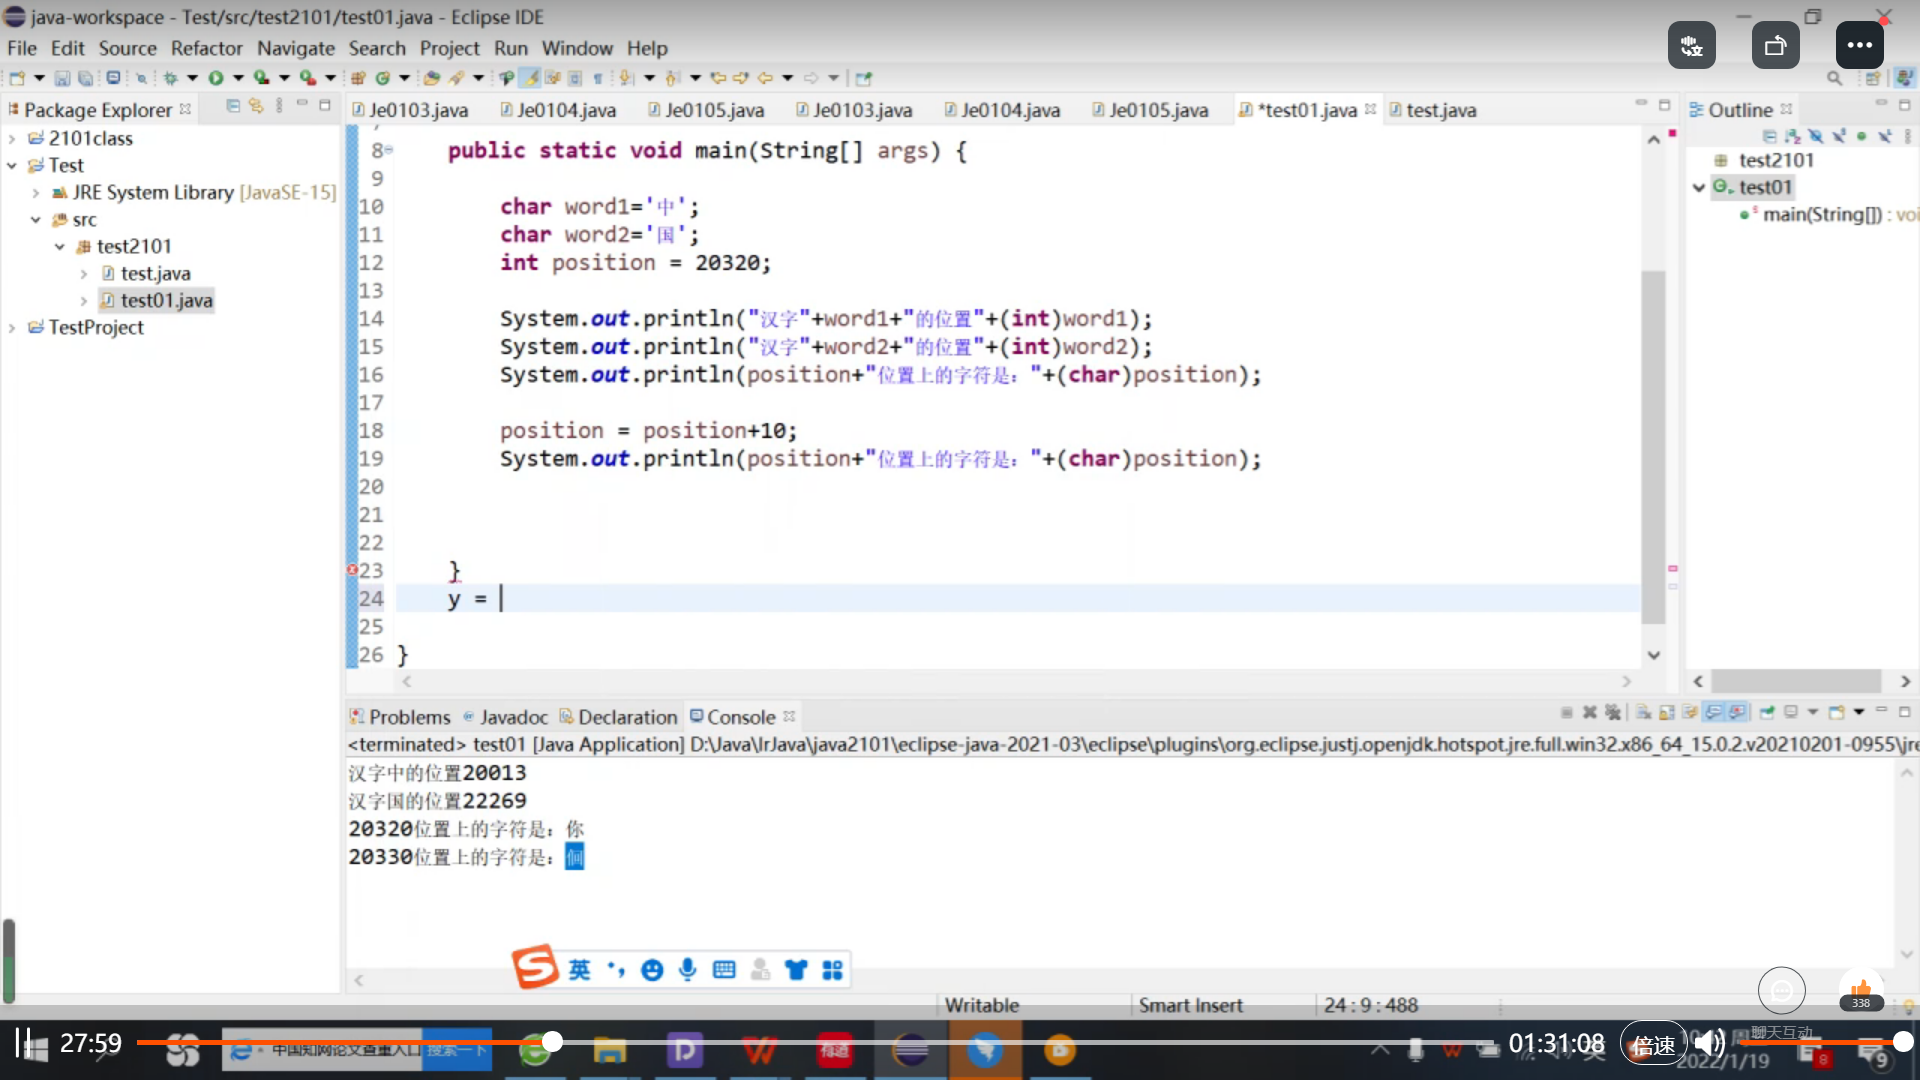Toggle Link with Editor in Package Explorer

tap(256, 106)
